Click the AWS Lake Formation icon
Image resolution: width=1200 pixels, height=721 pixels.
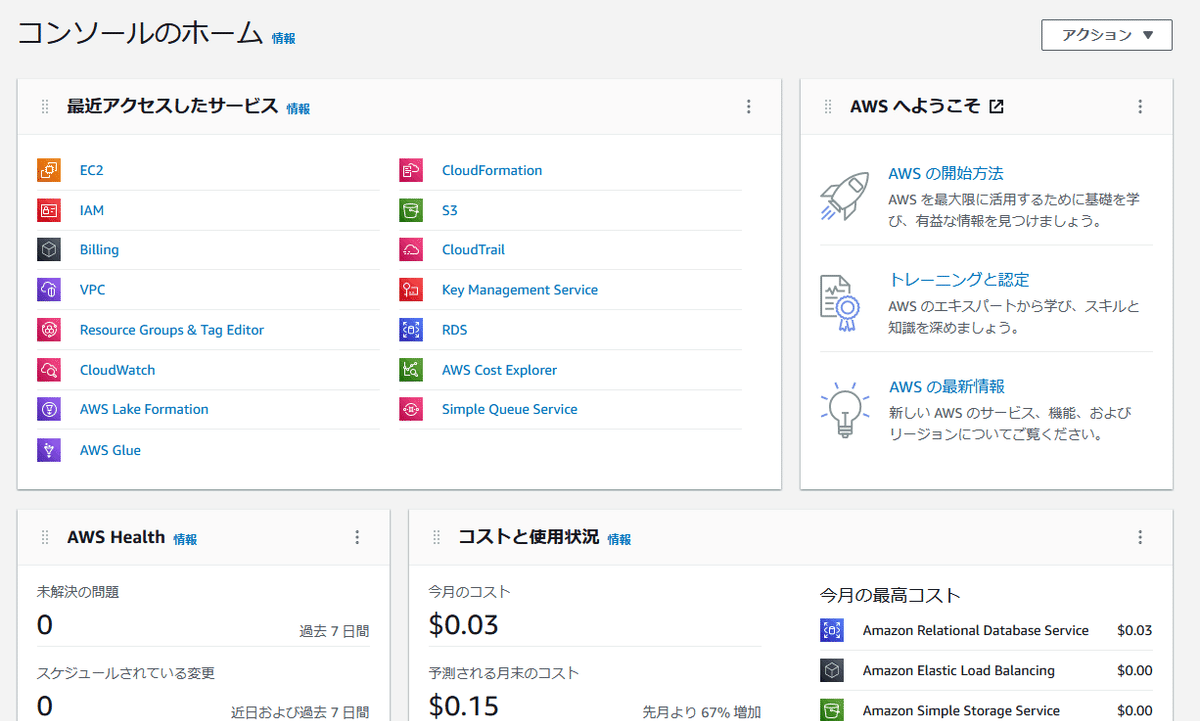(49, 409)
